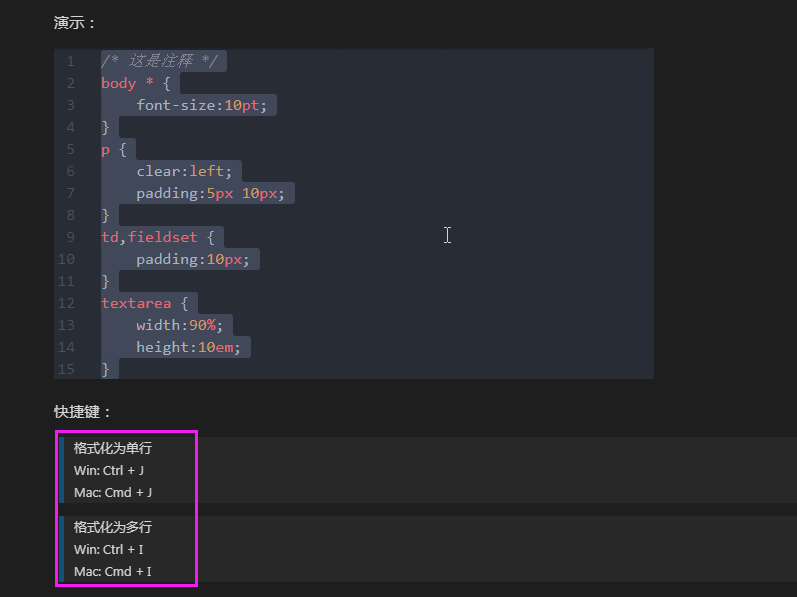Click line number 9 in gutter
The height and width of the screenshot is (597, 797).
[x=70, y=237]
